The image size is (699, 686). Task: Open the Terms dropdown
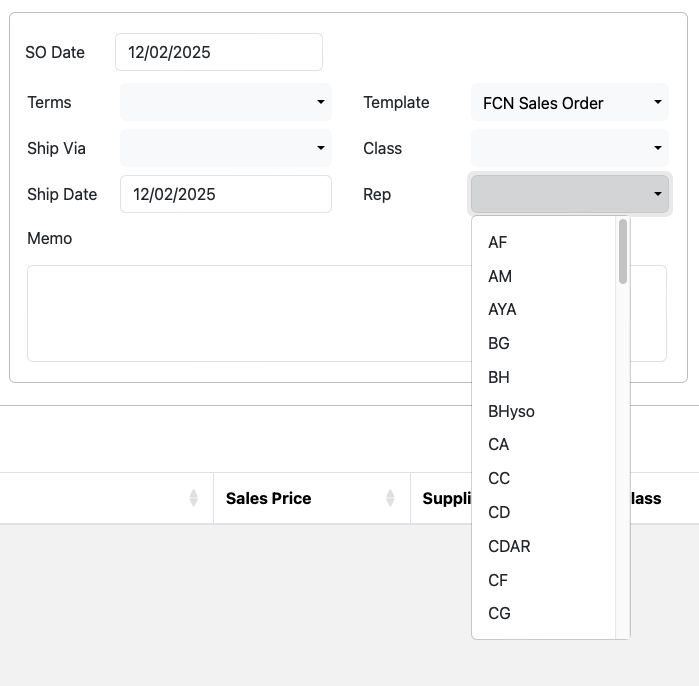coord(225,102)
